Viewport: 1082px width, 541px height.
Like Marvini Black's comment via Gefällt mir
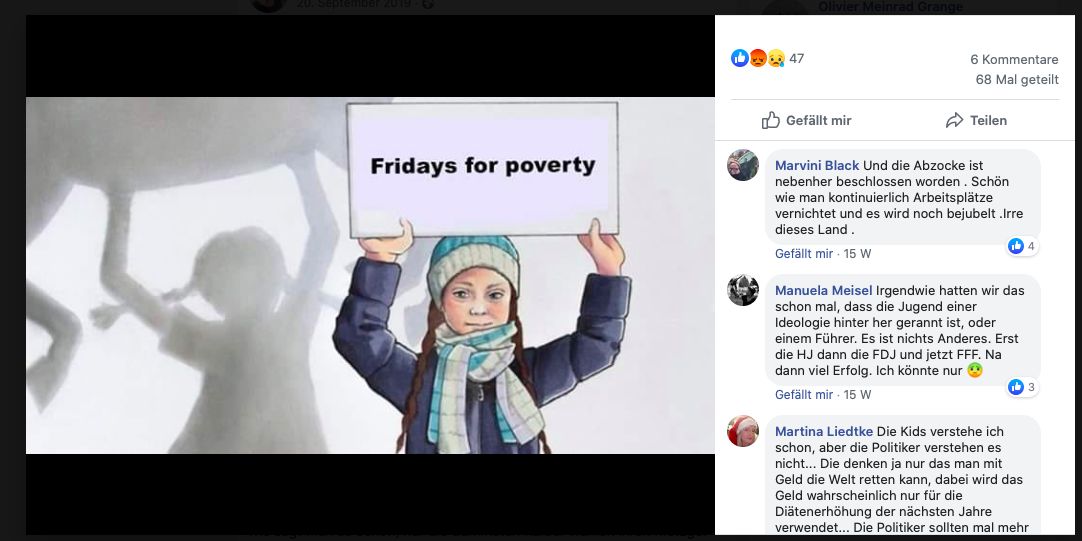tap(804, 254)
